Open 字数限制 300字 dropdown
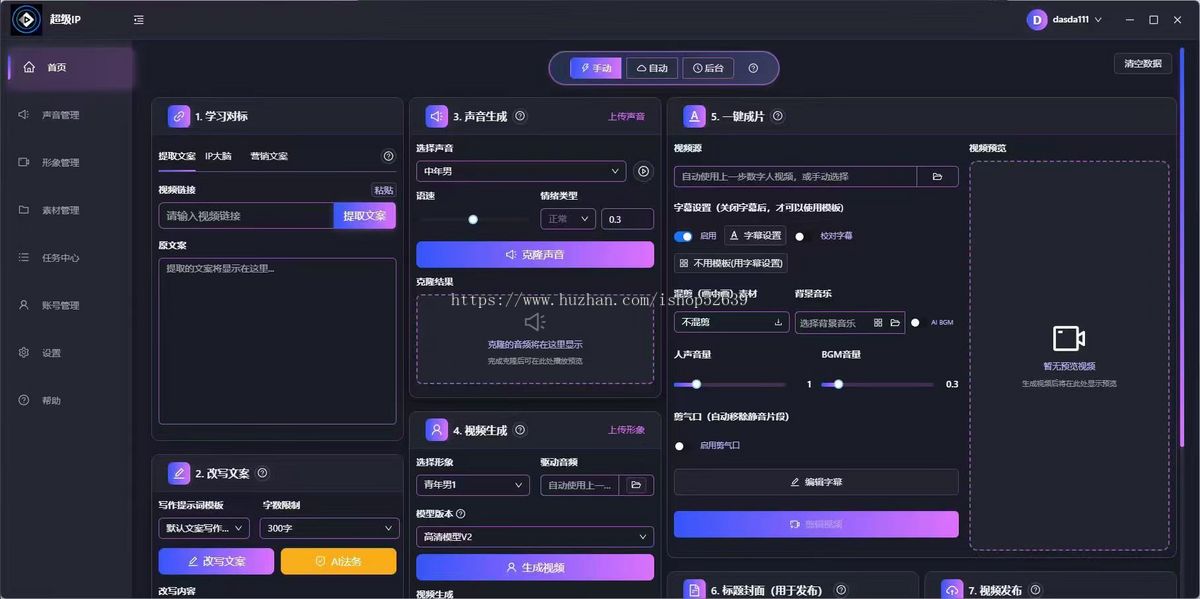The image size is (1200, 599). click(331, 528)
